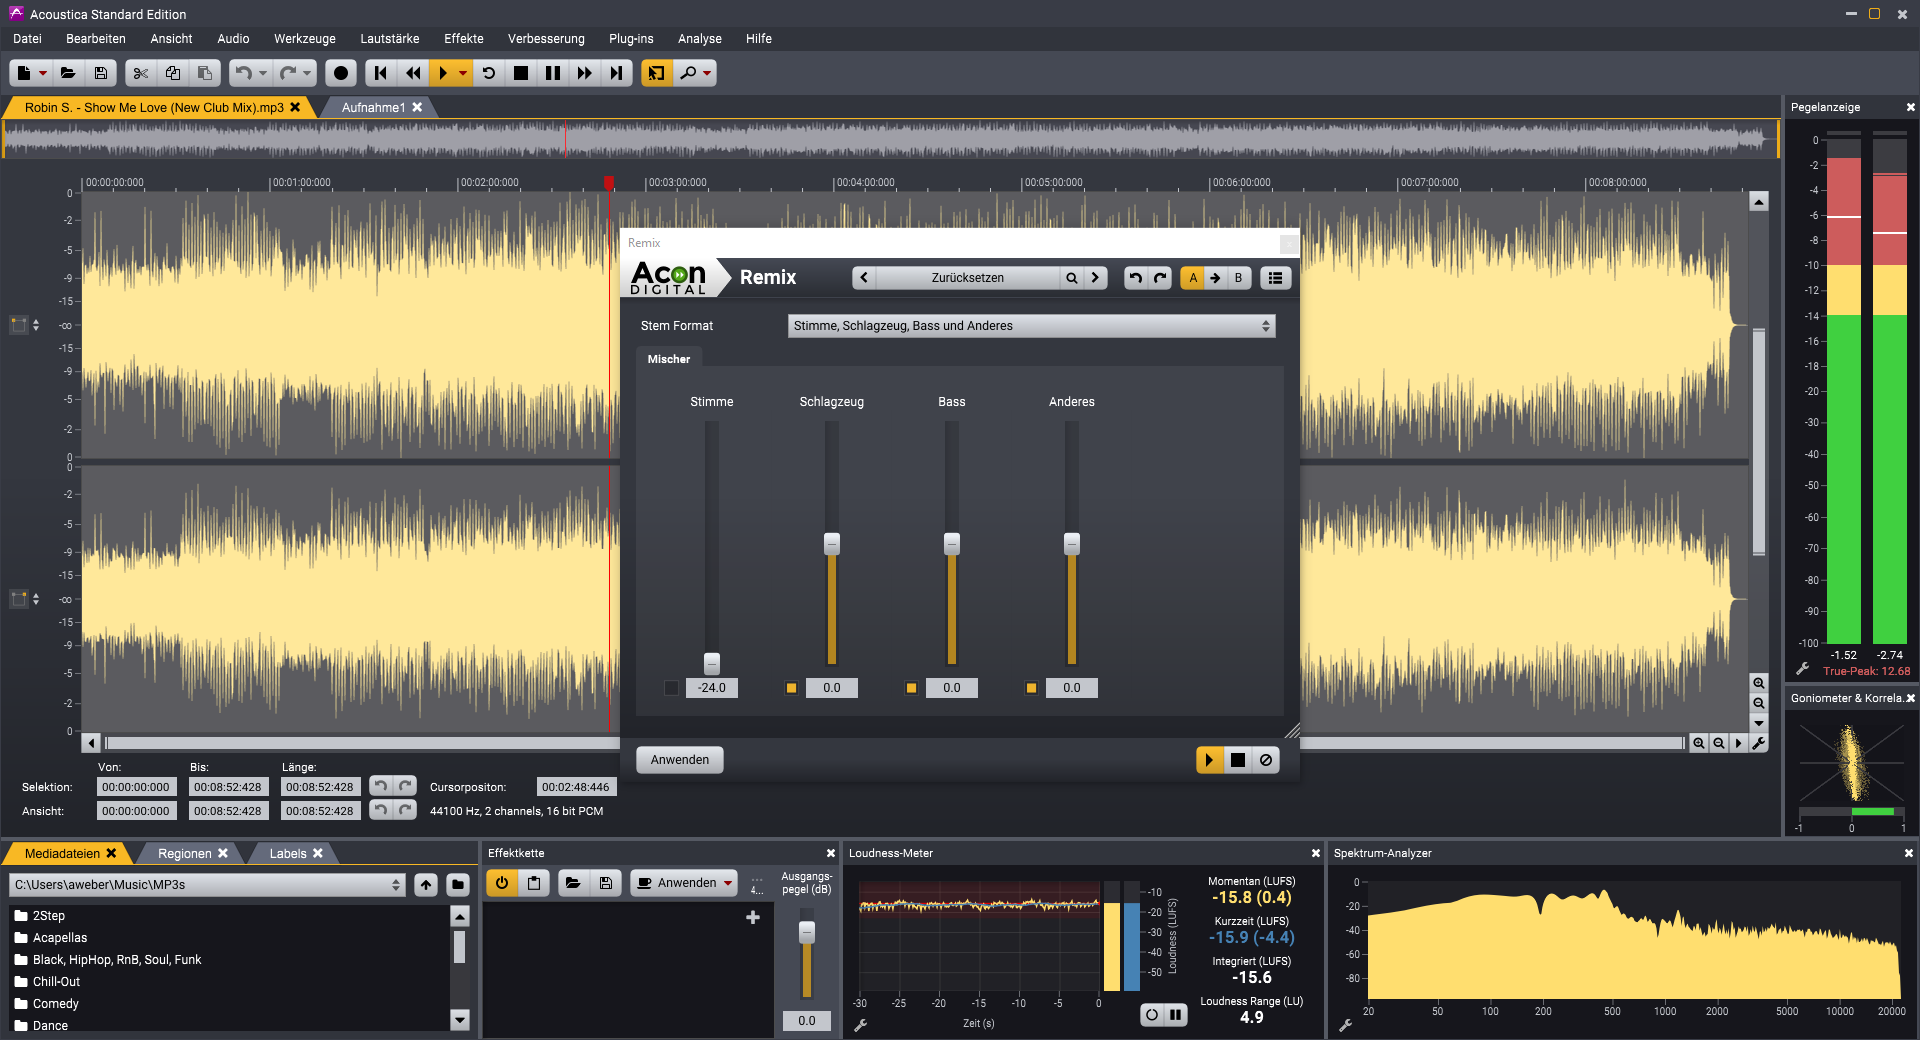Switch to the Aufnahme1 tab
The width and height of the screenshot is (1920, 1040).
click(373, 108)
